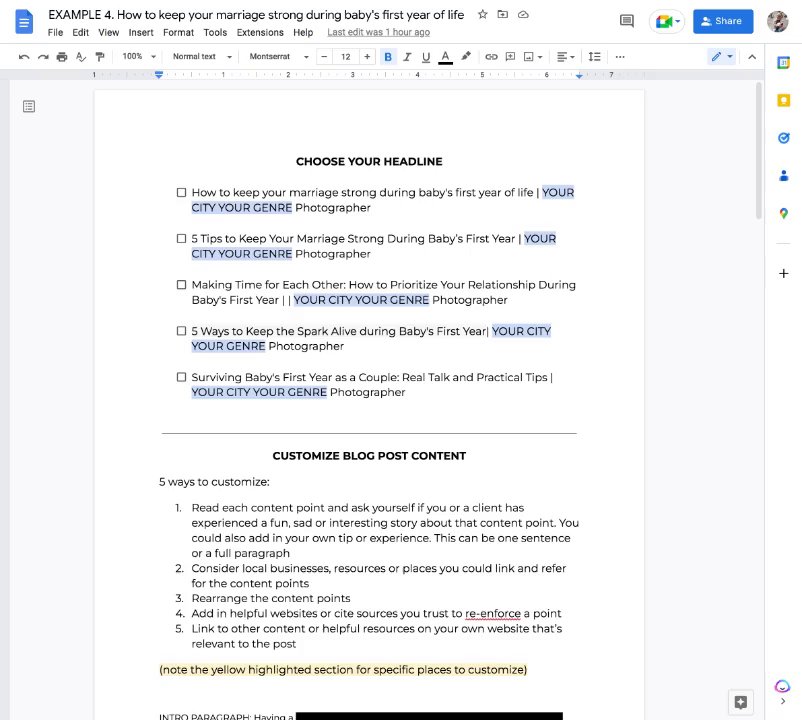The width and height of the screenshot is (802, 720).
Task: Open the Normal text style dropdown
Action: coord(202,56)
